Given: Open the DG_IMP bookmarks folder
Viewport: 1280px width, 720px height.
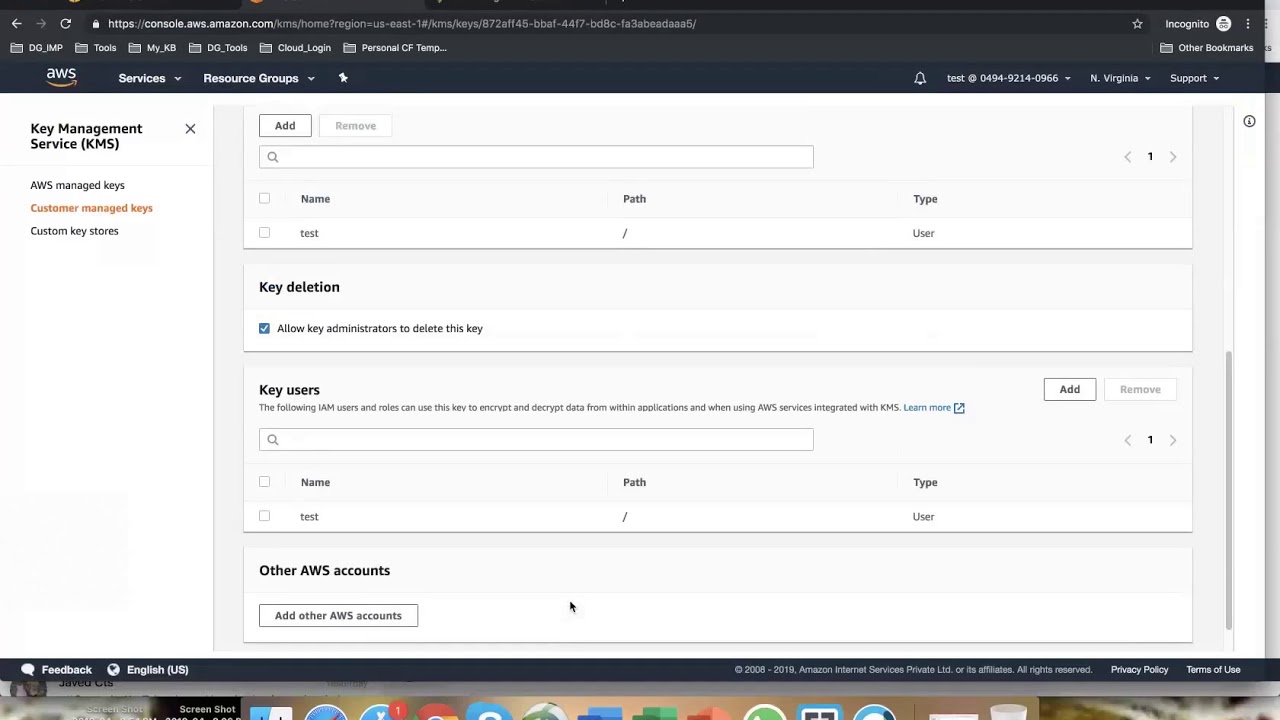Looking at the screenshot, I should [x=37, y=48].
